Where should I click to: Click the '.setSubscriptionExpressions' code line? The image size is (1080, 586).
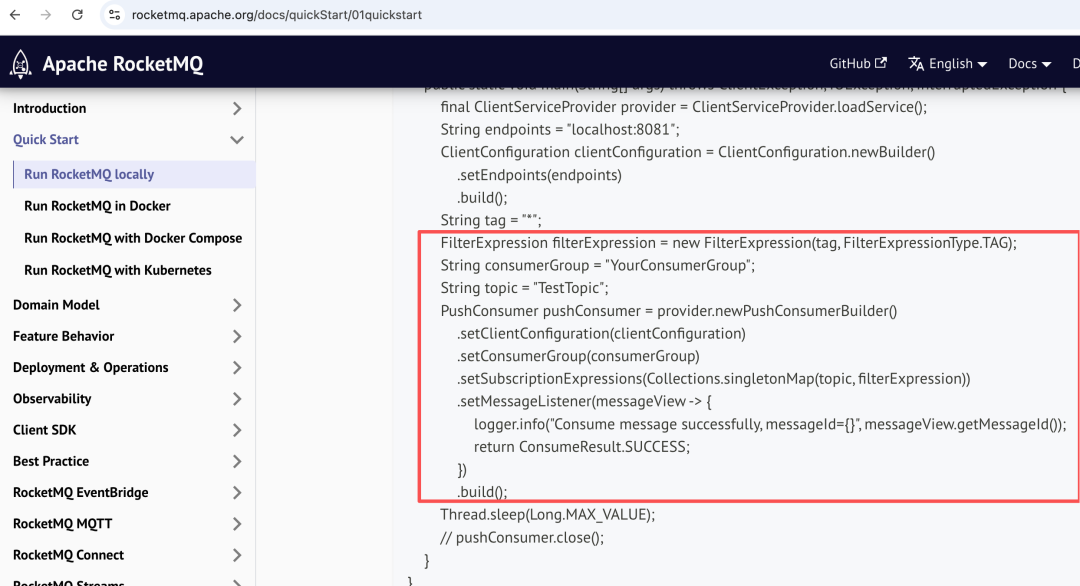point(714,379)
